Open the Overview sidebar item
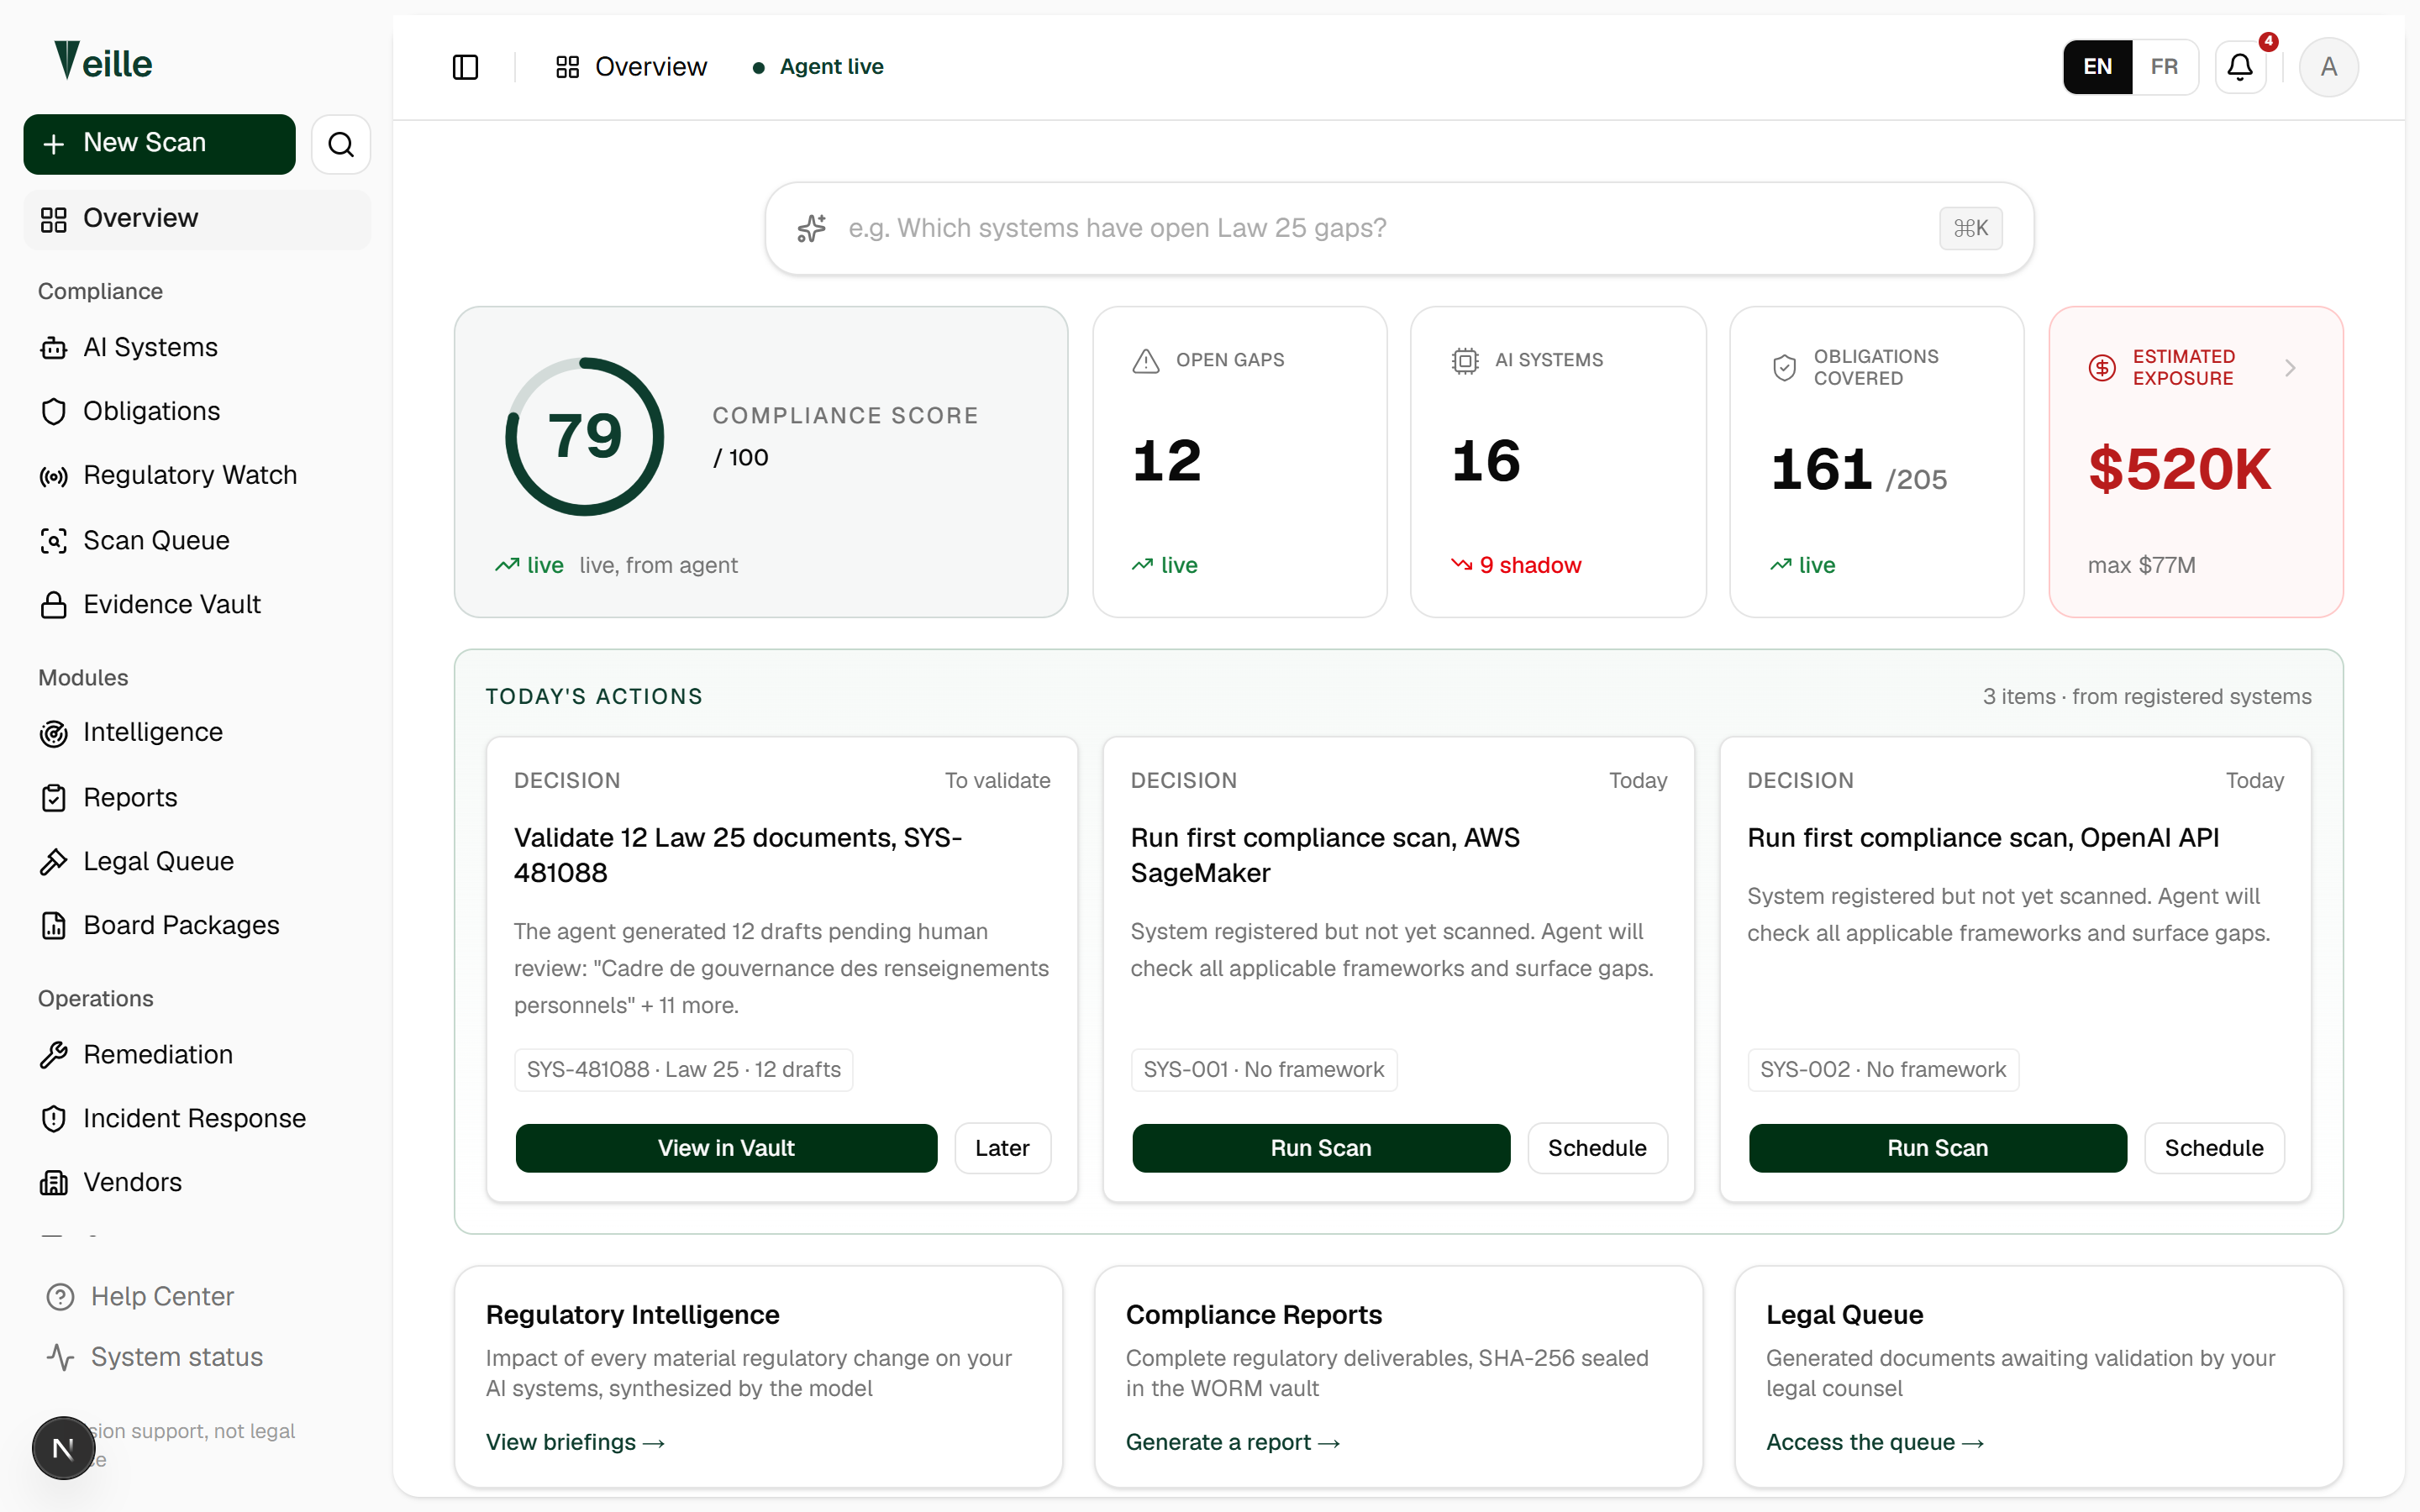Screen dimensions: 2420x1512 pos(197,219)
